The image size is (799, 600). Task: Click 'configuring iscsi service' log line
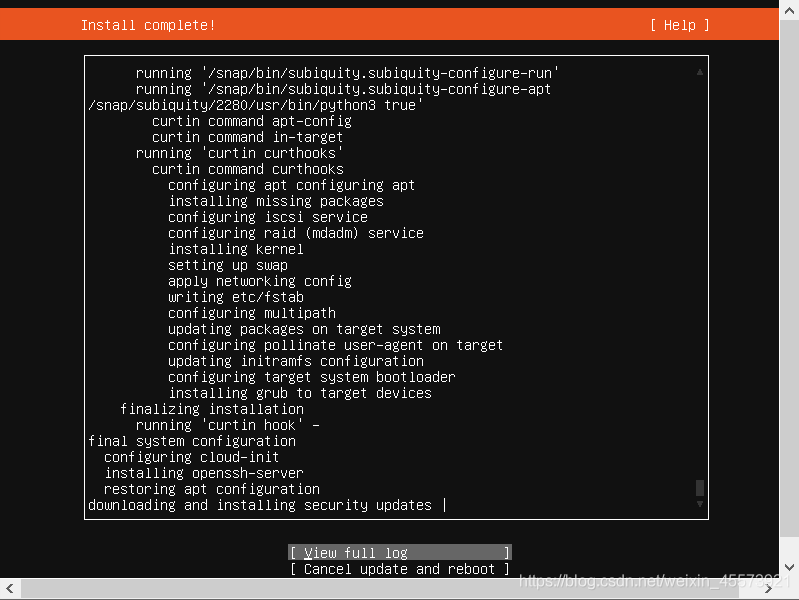(x=268, y=217)
